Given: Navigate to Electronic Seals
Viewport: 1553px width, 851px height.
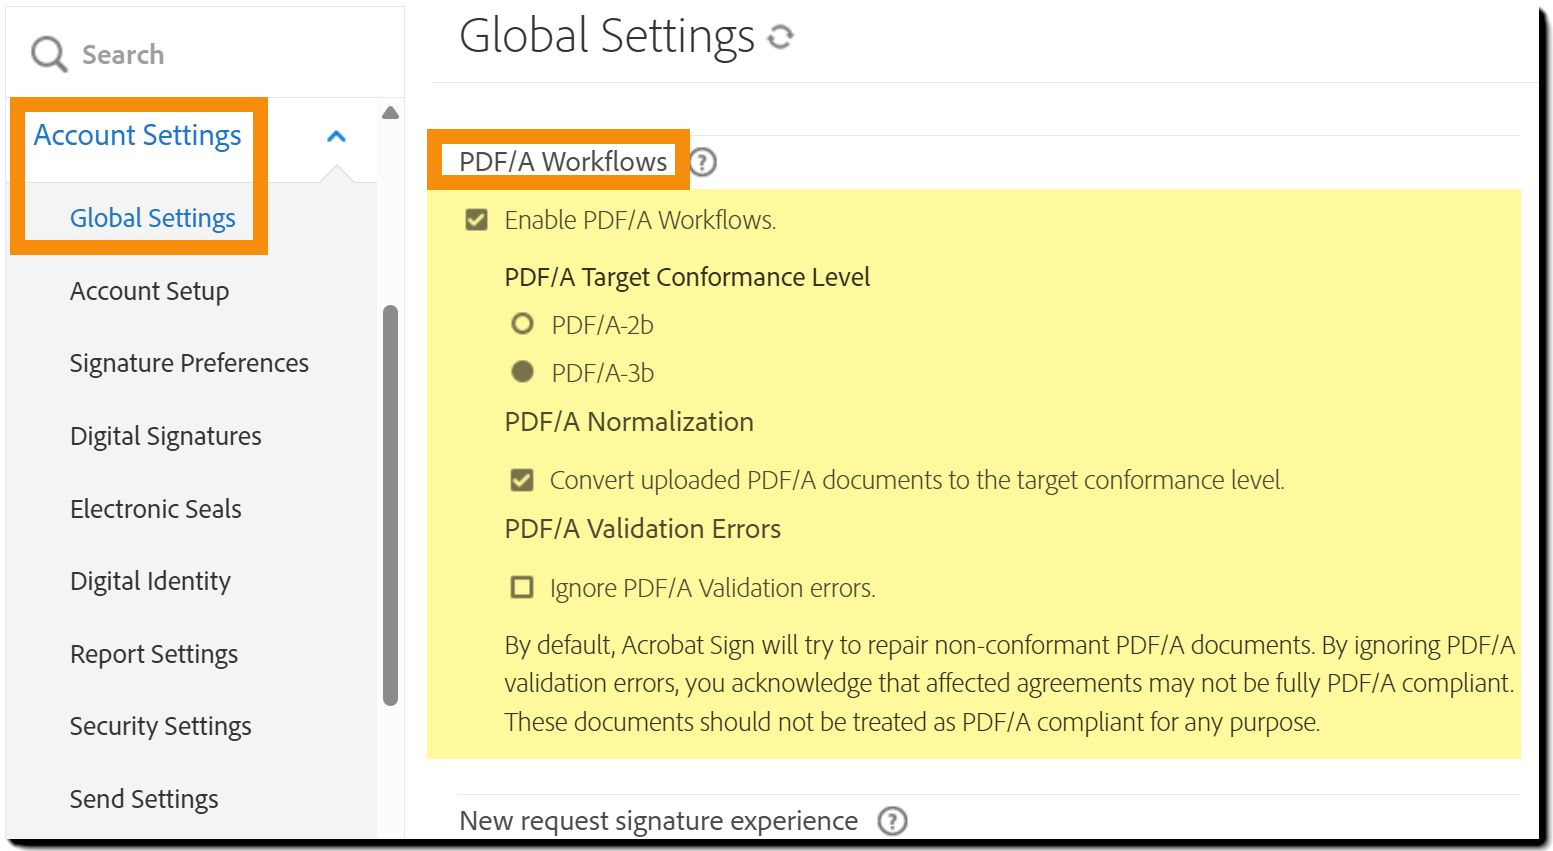Looking at the screenshot, I should [x=155, y=509].
